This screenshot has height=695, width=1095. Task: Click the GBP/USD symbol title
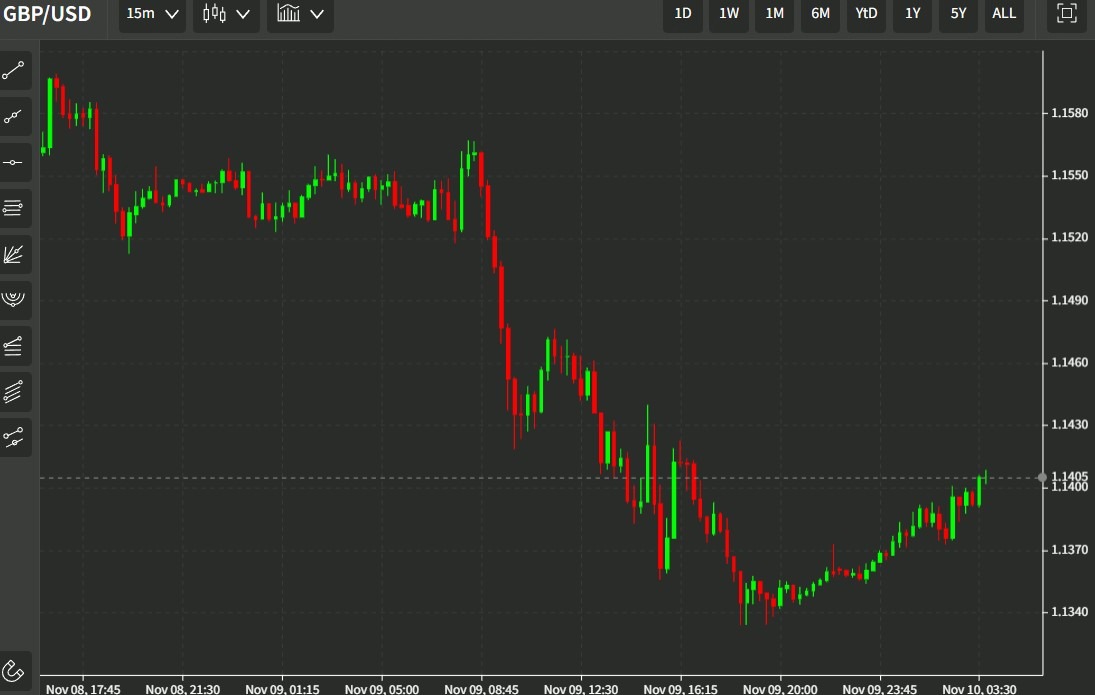(47, 14)
